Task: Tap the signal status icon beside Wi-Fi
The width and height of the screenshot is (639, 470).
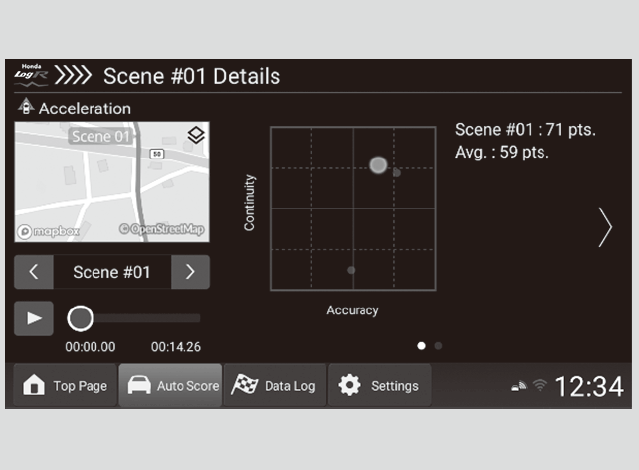Action: pos(518,386)
